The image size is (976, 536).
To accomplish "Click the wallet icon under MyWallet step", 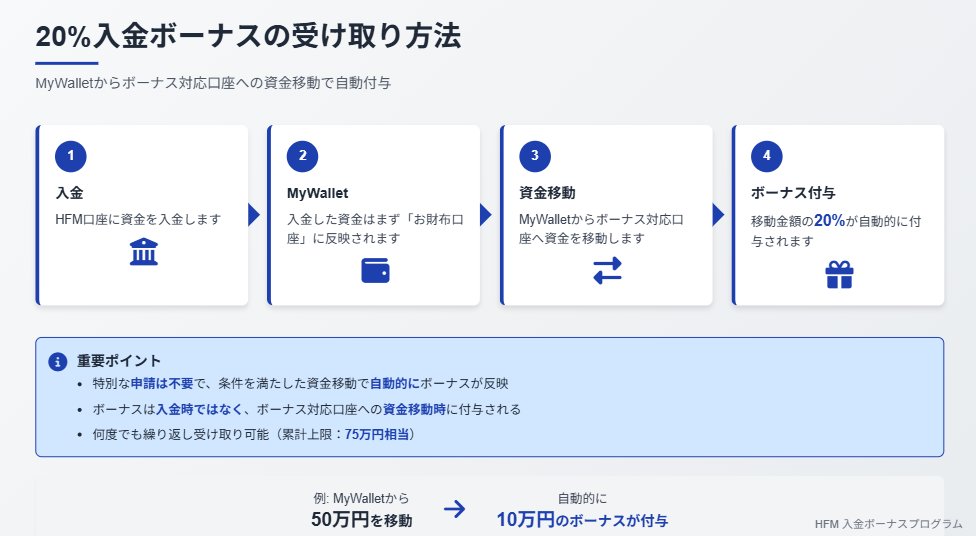I will (375, 271).
